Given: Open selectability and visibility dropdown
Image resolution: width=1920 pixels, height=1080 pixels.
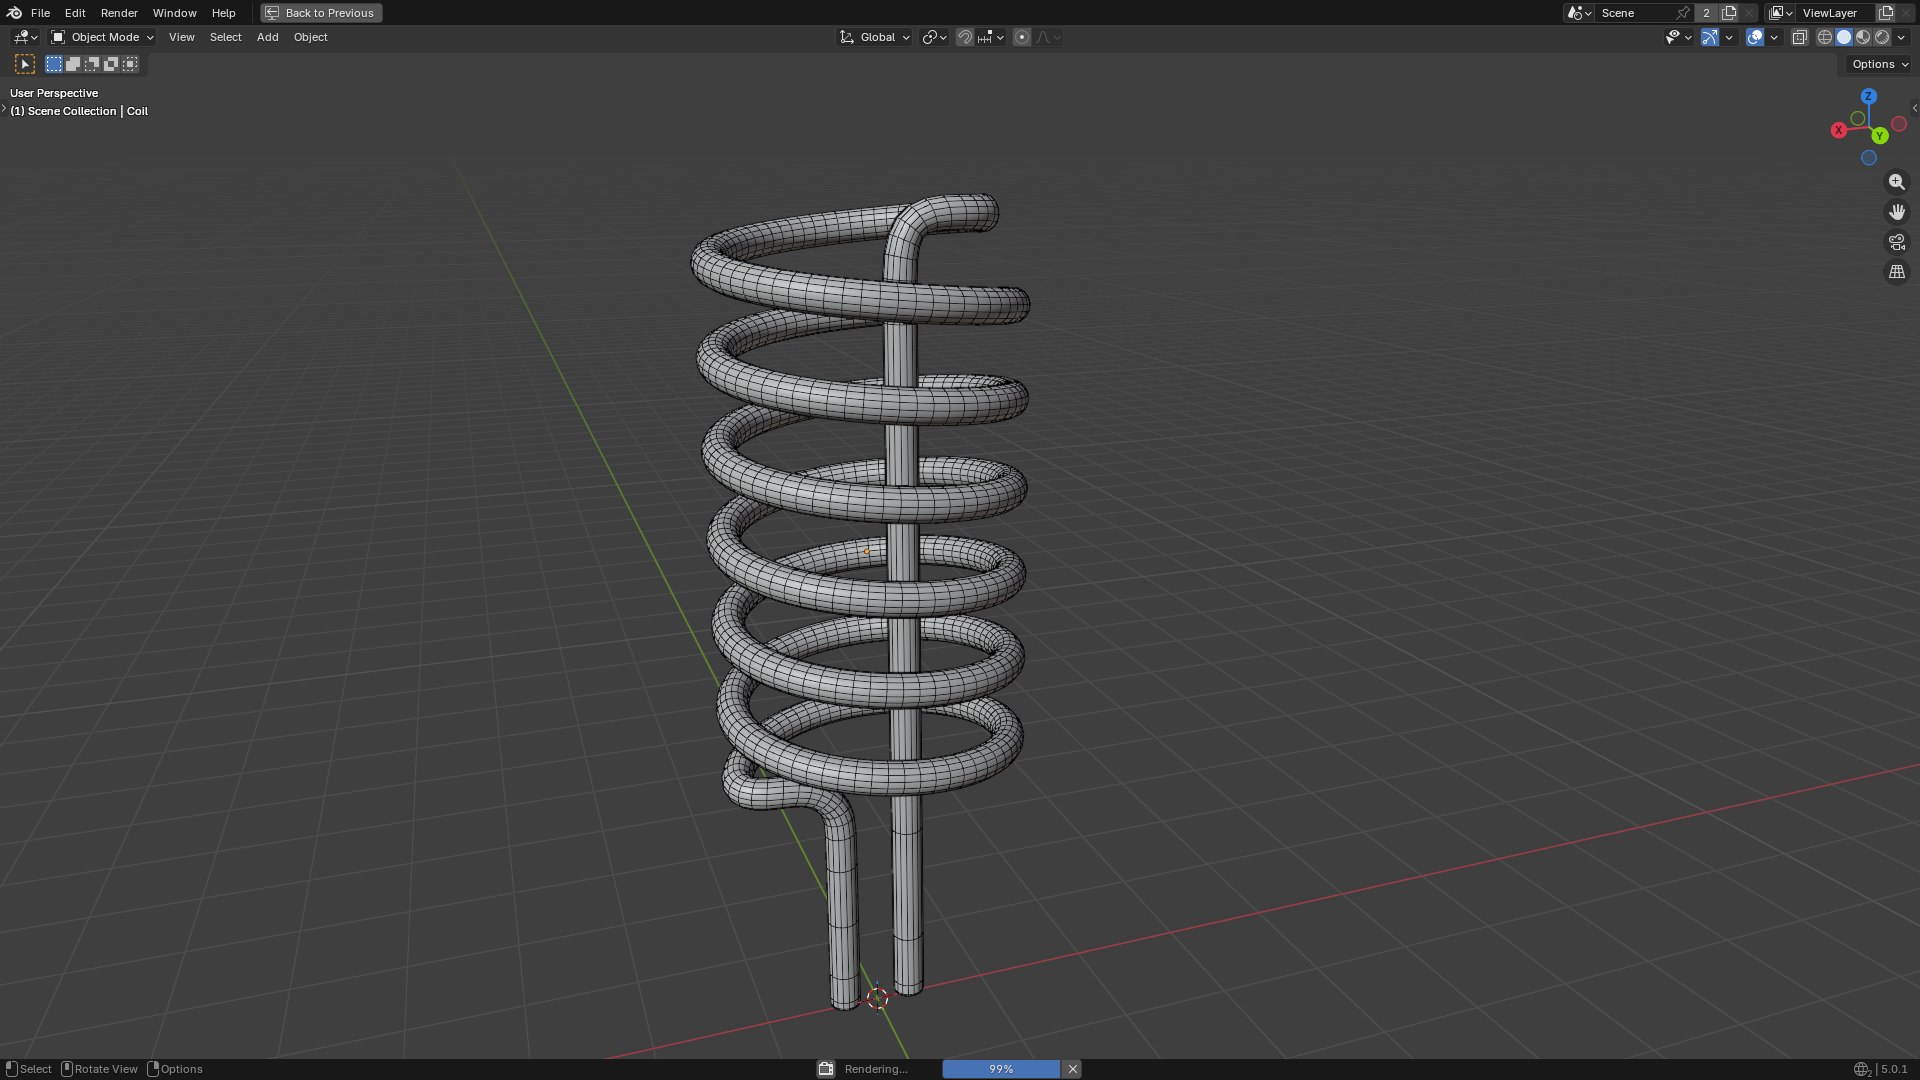Looking at the screenshot, I should [1677, 37].
